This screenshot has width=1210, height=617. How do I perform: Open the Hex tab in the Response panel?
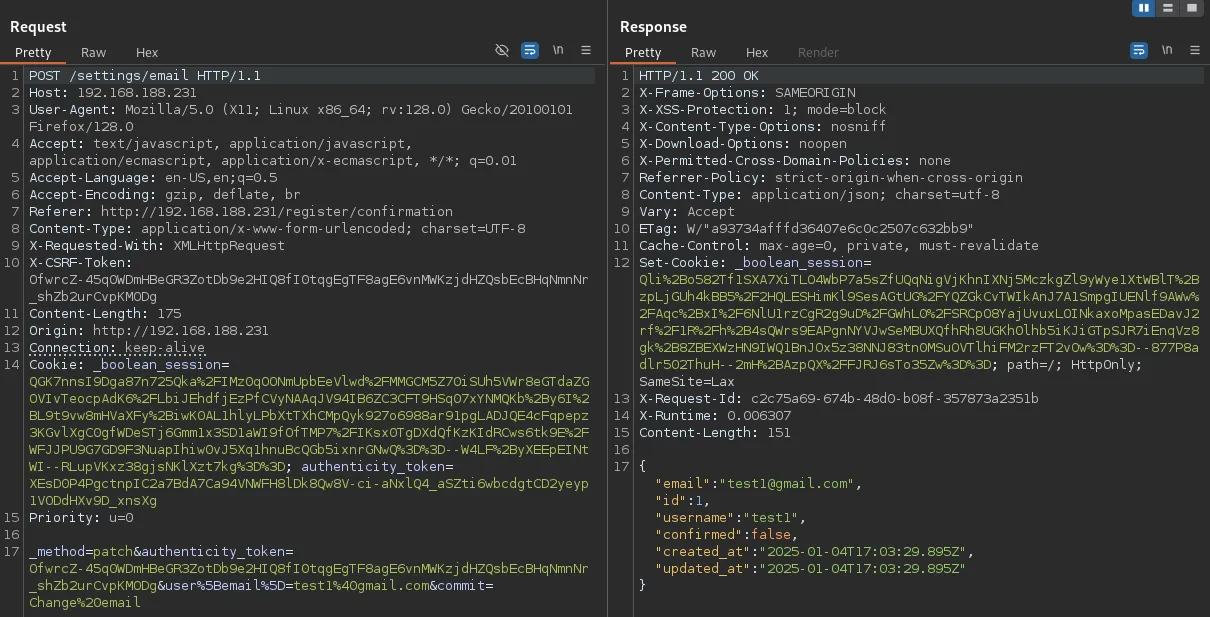757,52
